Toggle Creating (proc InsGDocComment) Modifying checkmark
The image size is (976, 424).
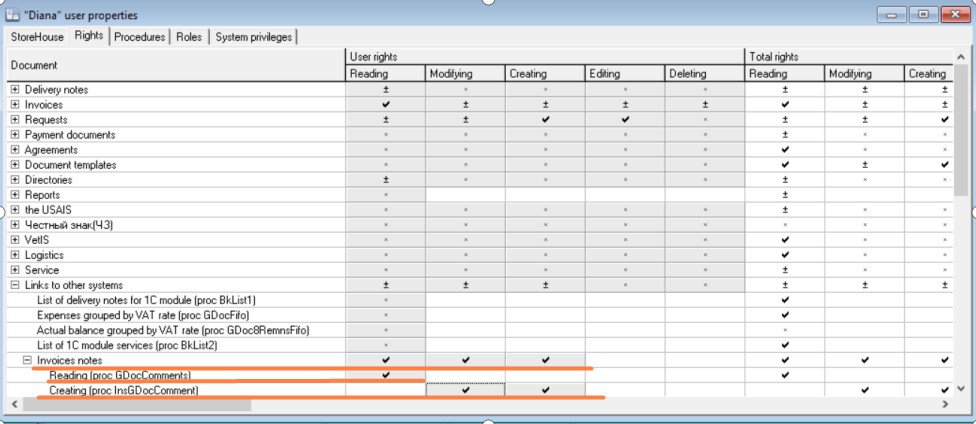[465, 390]
